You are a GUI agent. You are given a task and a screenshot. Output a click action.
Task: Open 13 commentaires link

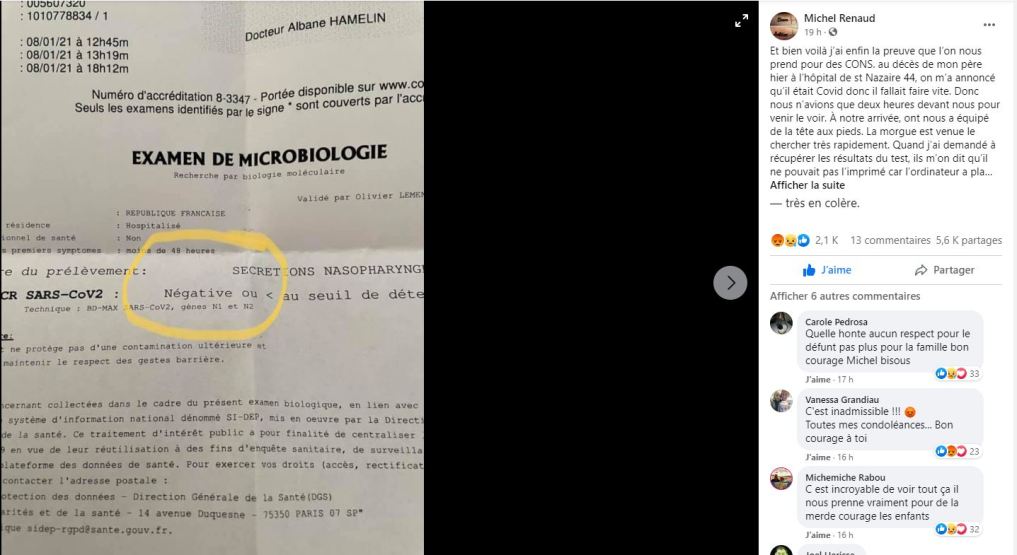pyautogui.click(x=890, y=240)
